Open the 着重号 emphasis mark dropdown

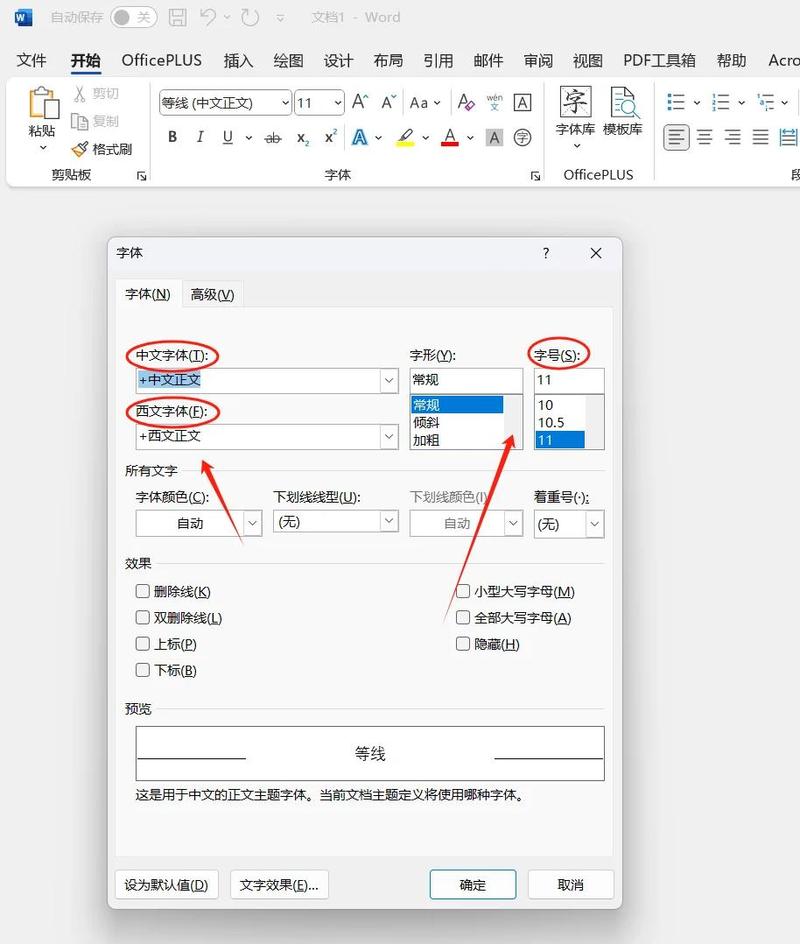pyautogui.click(x=595, y=524)
